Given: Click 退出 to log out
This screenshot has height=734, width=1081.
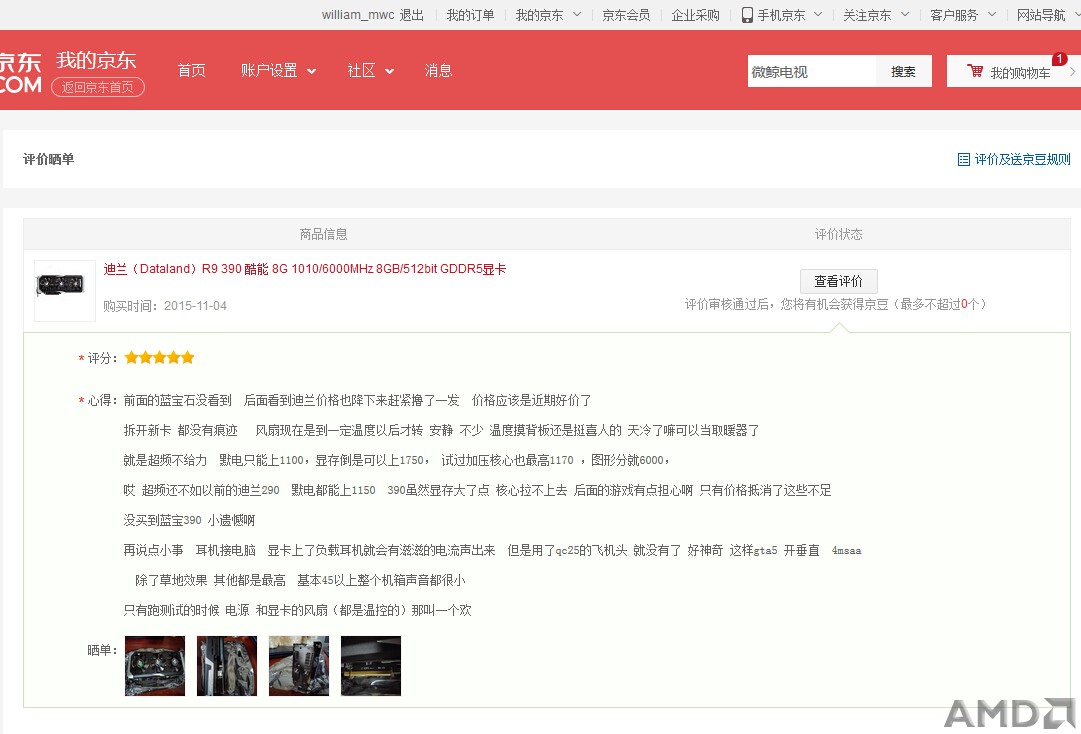Looking at the screenshot, I should (x=412, y=15).
